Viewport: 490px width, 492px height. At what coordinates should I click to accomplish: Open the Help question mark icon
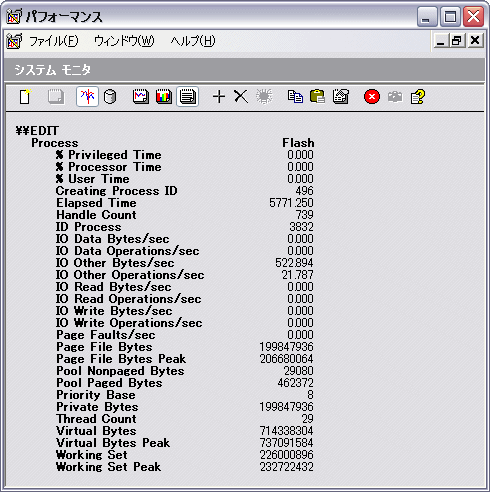pyautogui.click(x=418, y=97)
